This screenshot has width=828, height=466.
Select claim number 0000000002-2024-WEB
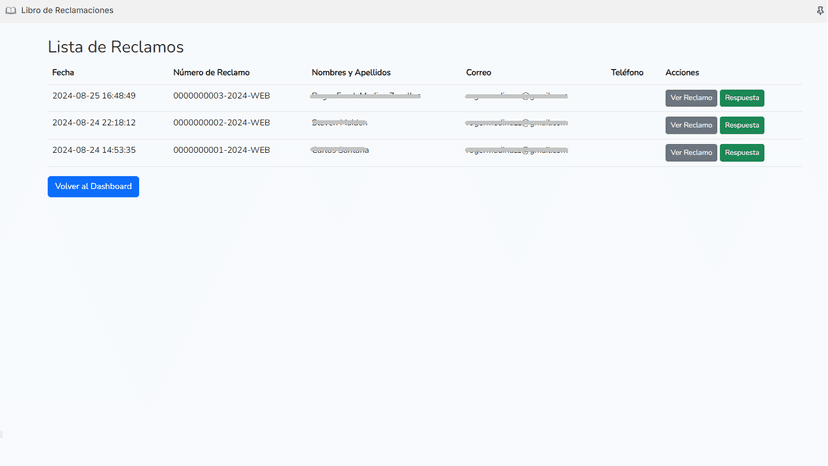[x=221, y=123]
